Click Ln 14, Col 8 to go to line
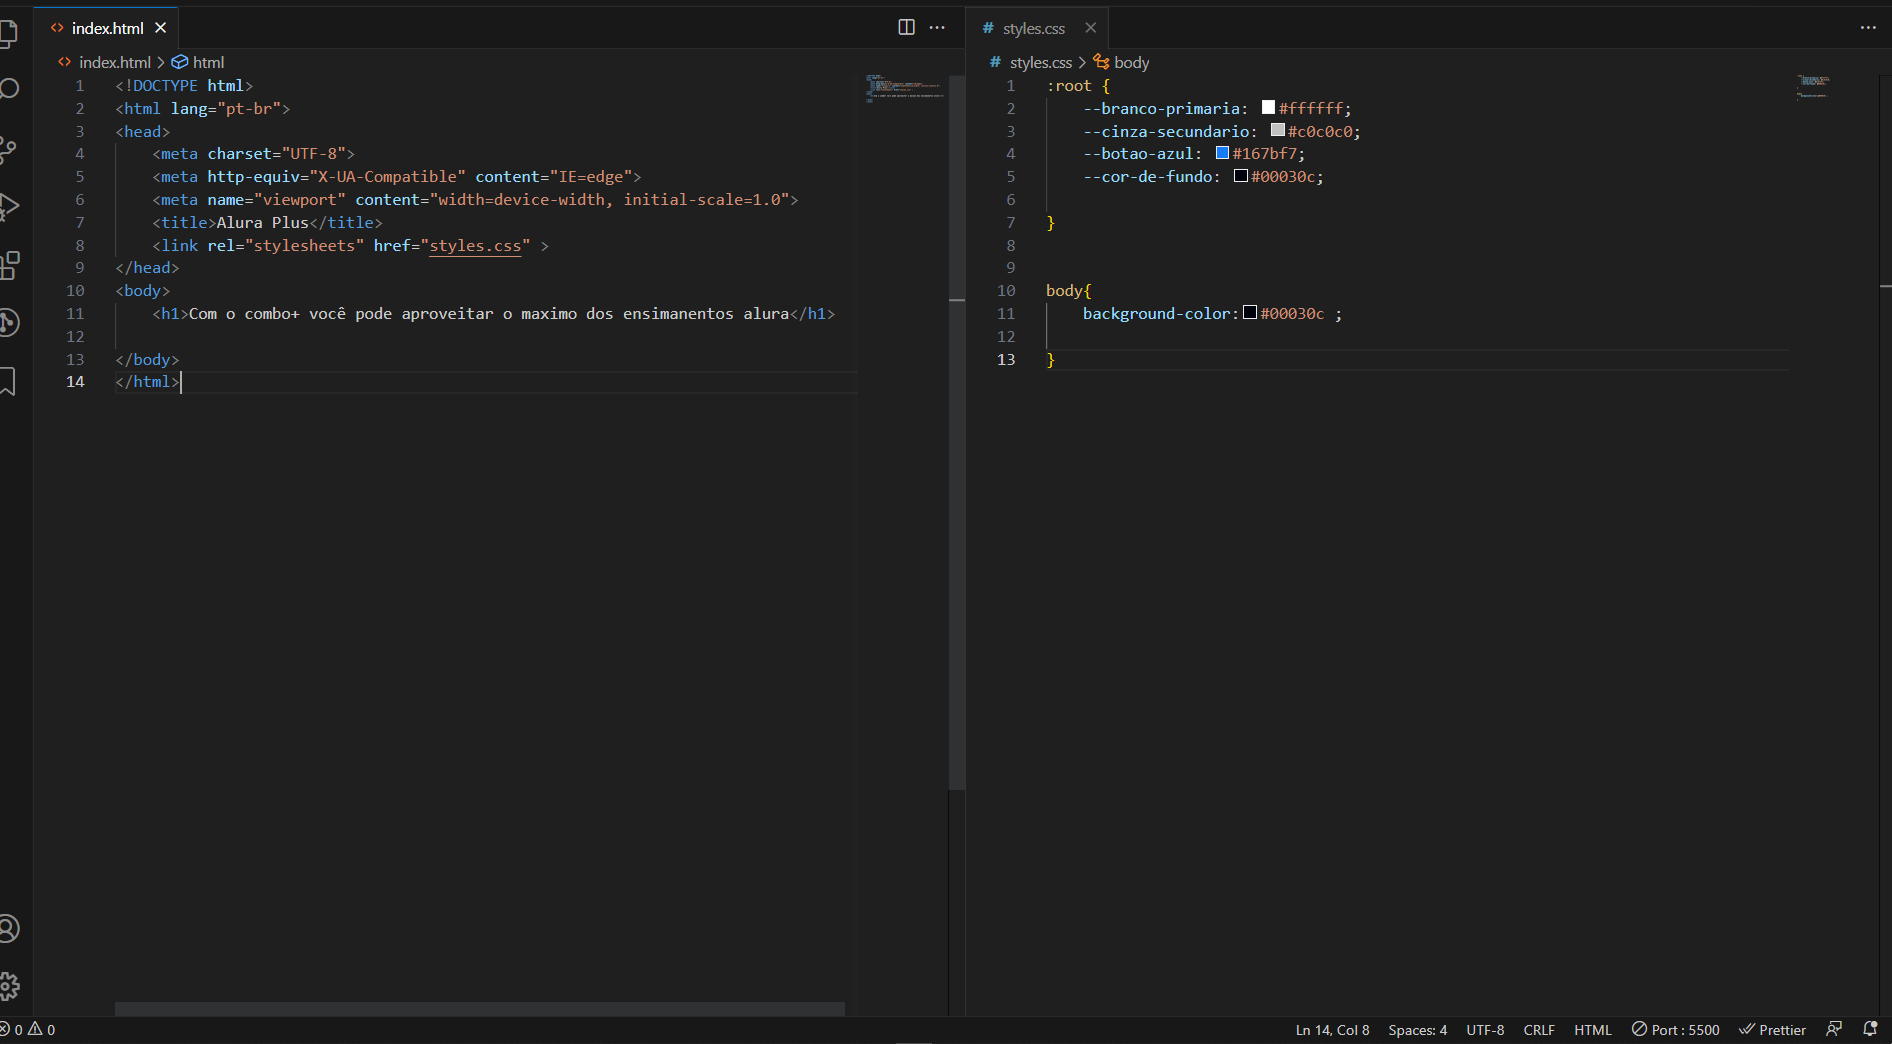Screen dimensions: 1892x1044 (1332, 1030)
